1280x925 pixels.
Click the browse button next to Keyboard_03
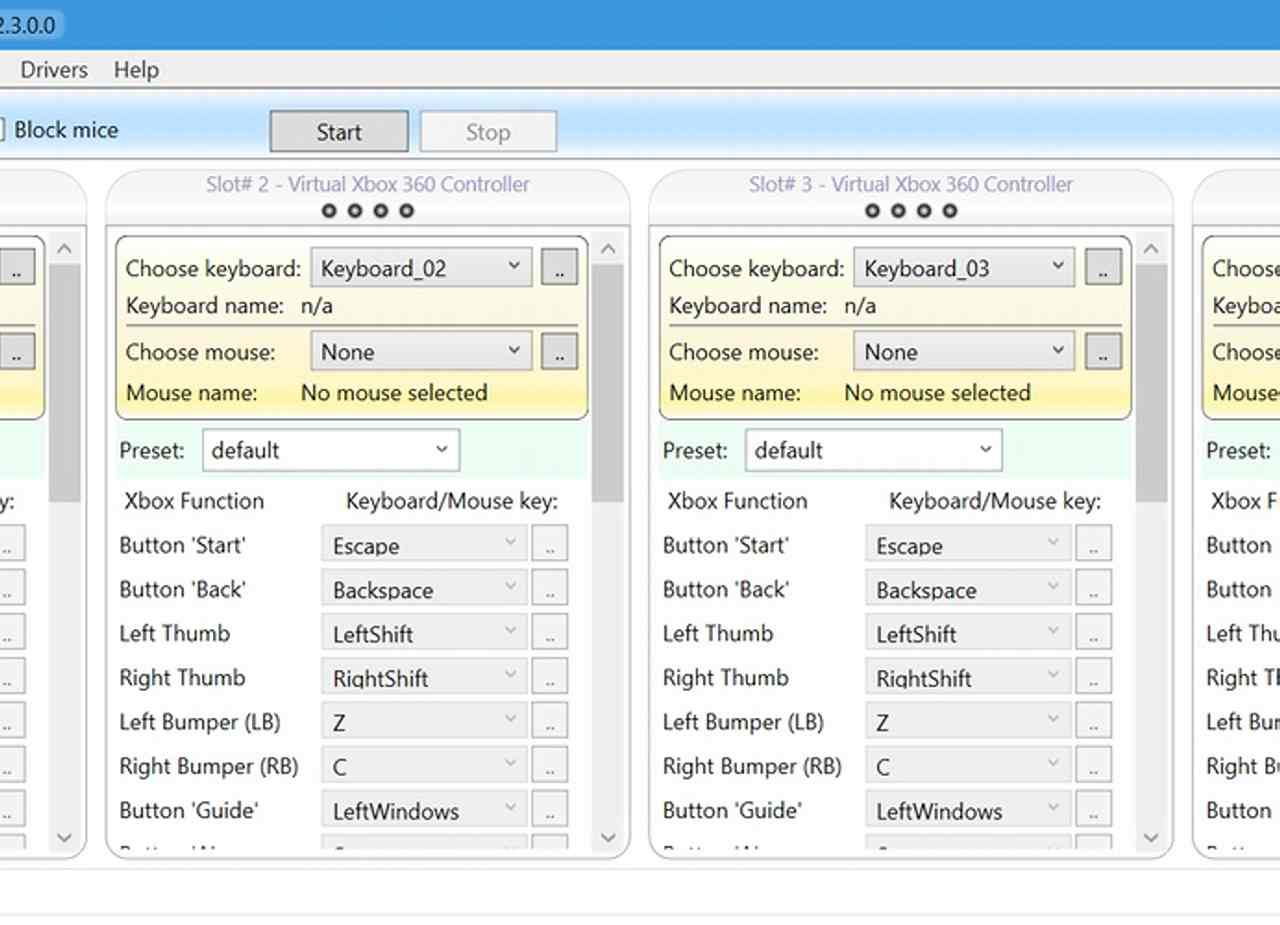pyautogui.click(x=1103, y=268)
